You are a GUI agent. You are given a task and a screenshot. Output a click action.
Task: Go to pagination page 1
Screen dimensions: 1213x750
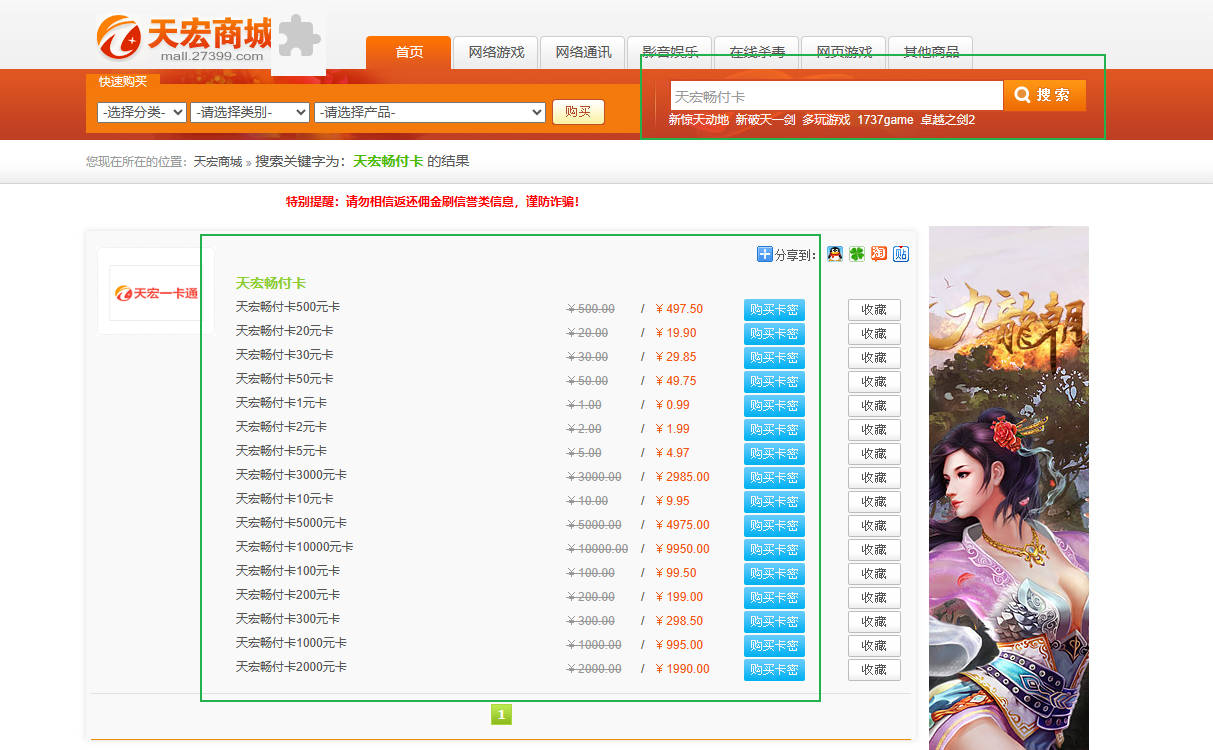coord(501,714)
